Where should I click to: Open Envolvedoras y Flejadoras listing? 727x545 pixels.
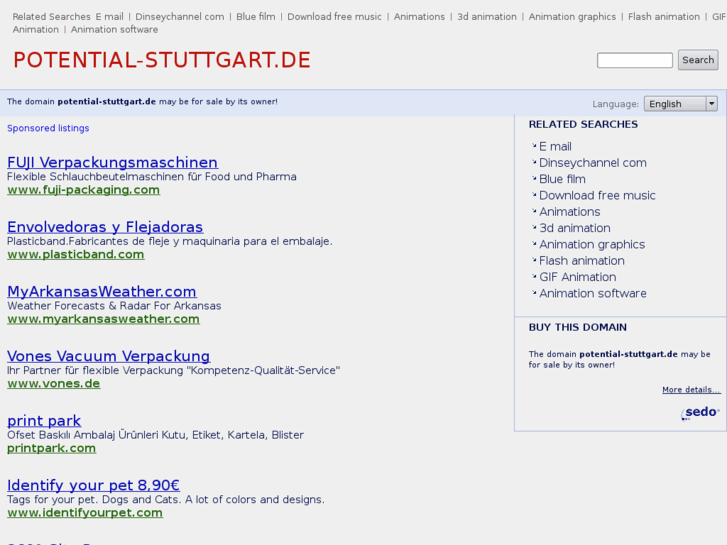tap(105, 227)
